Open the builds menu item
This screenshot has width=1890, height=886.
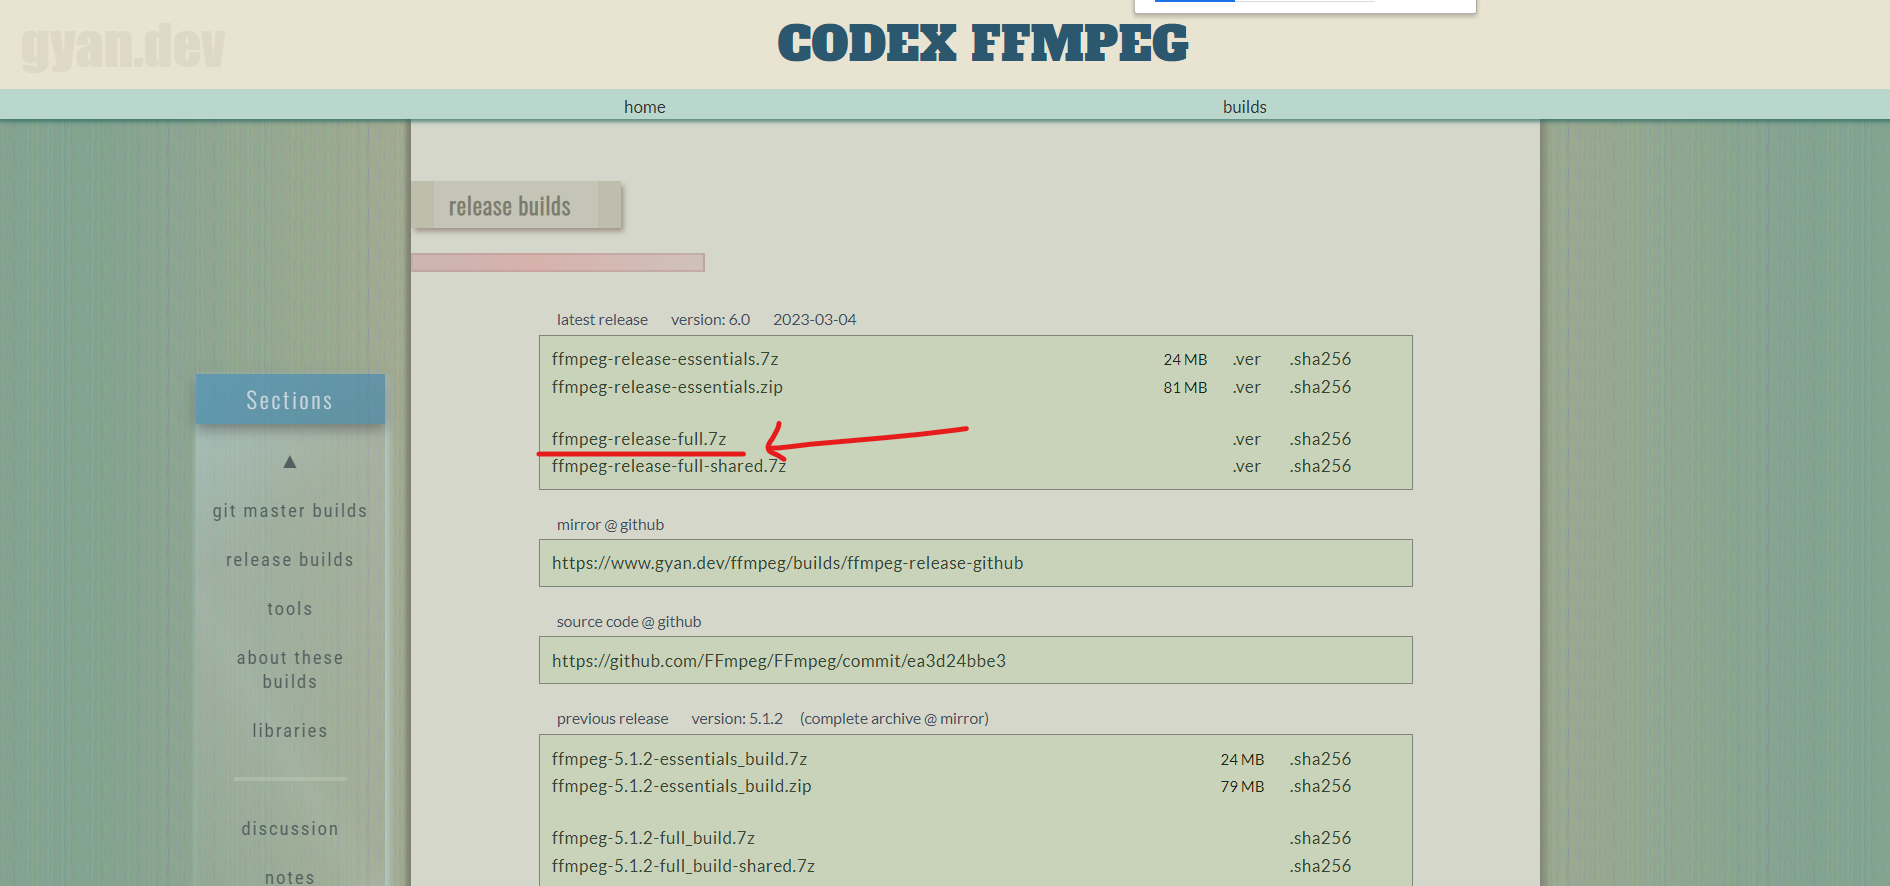point(1244,107)
